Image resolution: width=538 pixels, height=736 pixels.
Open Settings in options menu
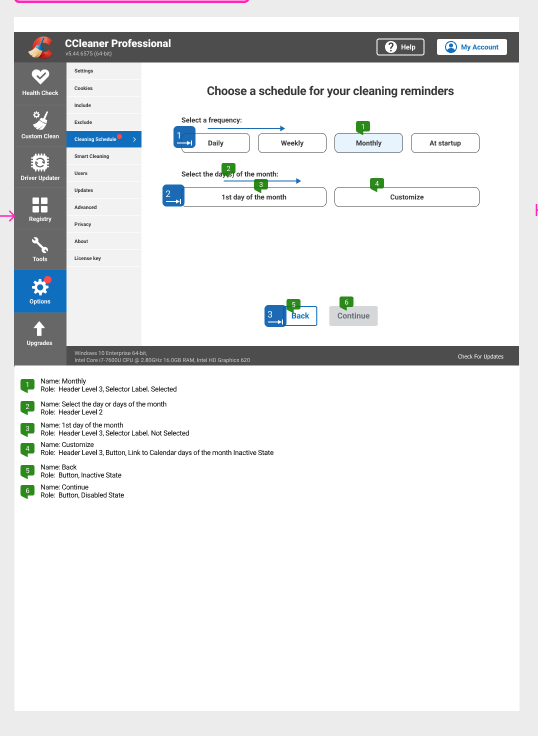pos(104,71)
